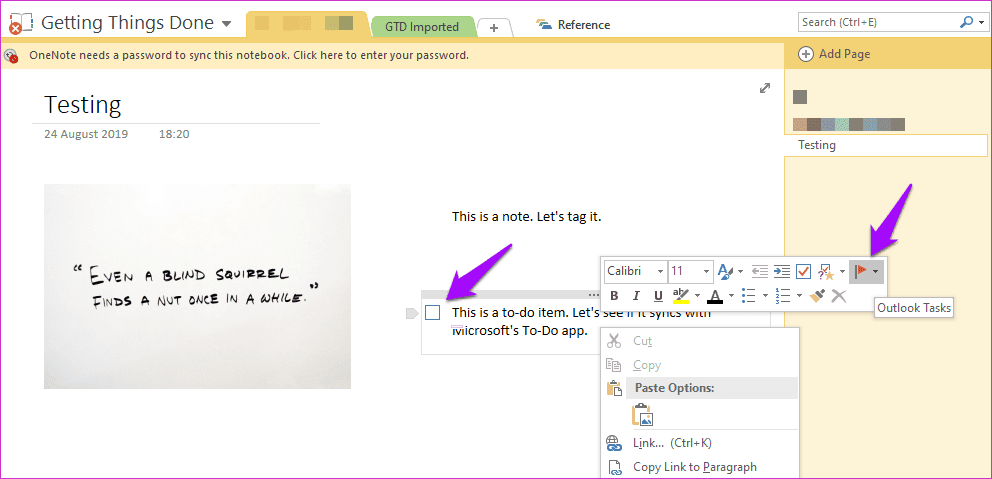Click the search magnifier icon
This screenshot has height=479, width=992.
coord(965,22)
